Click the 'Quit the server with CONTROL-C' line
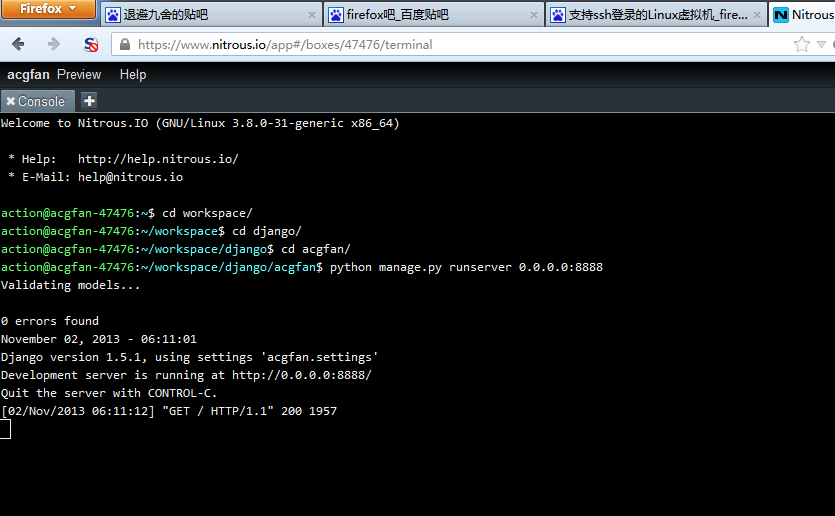 109,394
